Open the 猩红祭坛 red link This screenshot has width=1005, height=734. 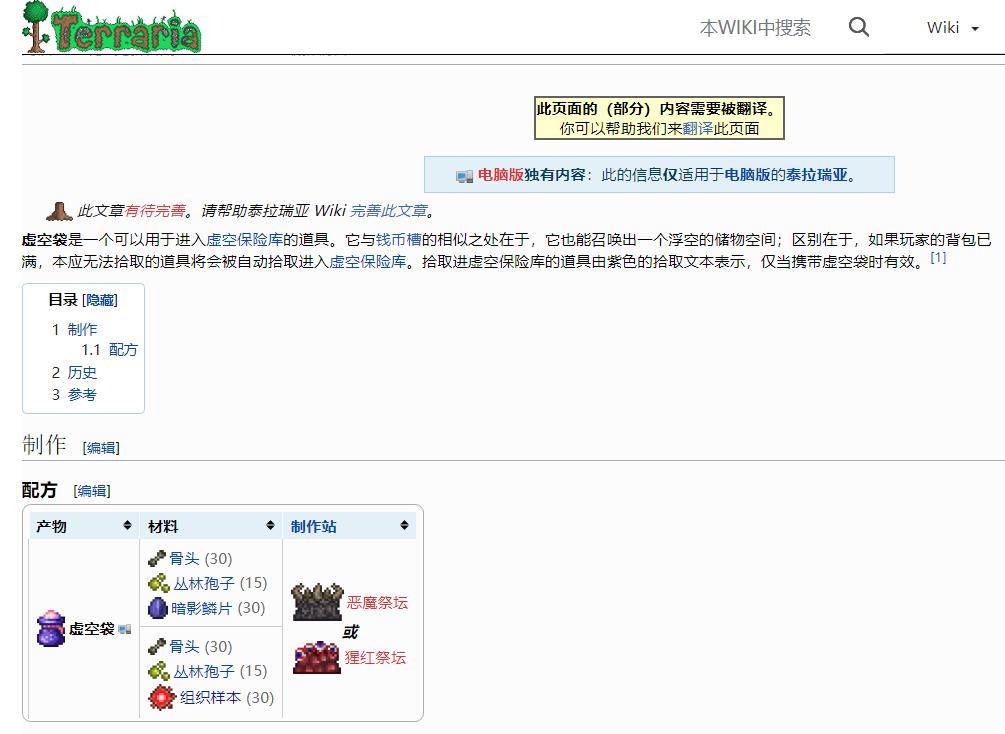pos(375,658)
